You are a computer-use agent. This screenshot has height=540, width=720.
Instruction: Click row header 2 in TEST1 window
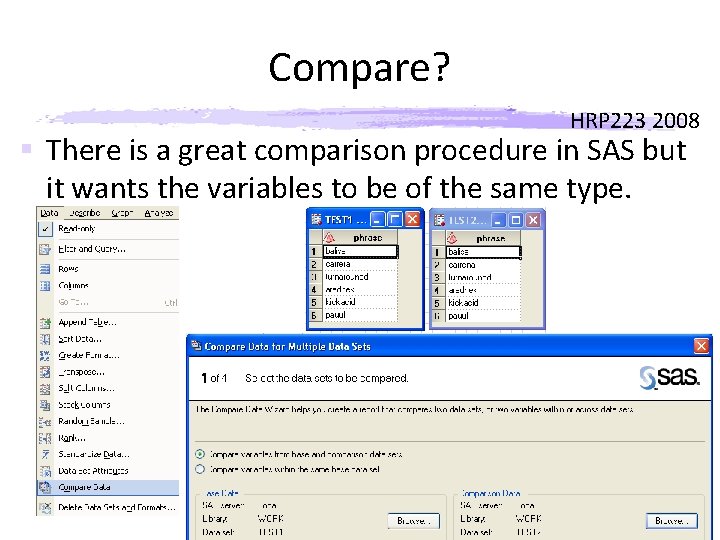(315, 264)
